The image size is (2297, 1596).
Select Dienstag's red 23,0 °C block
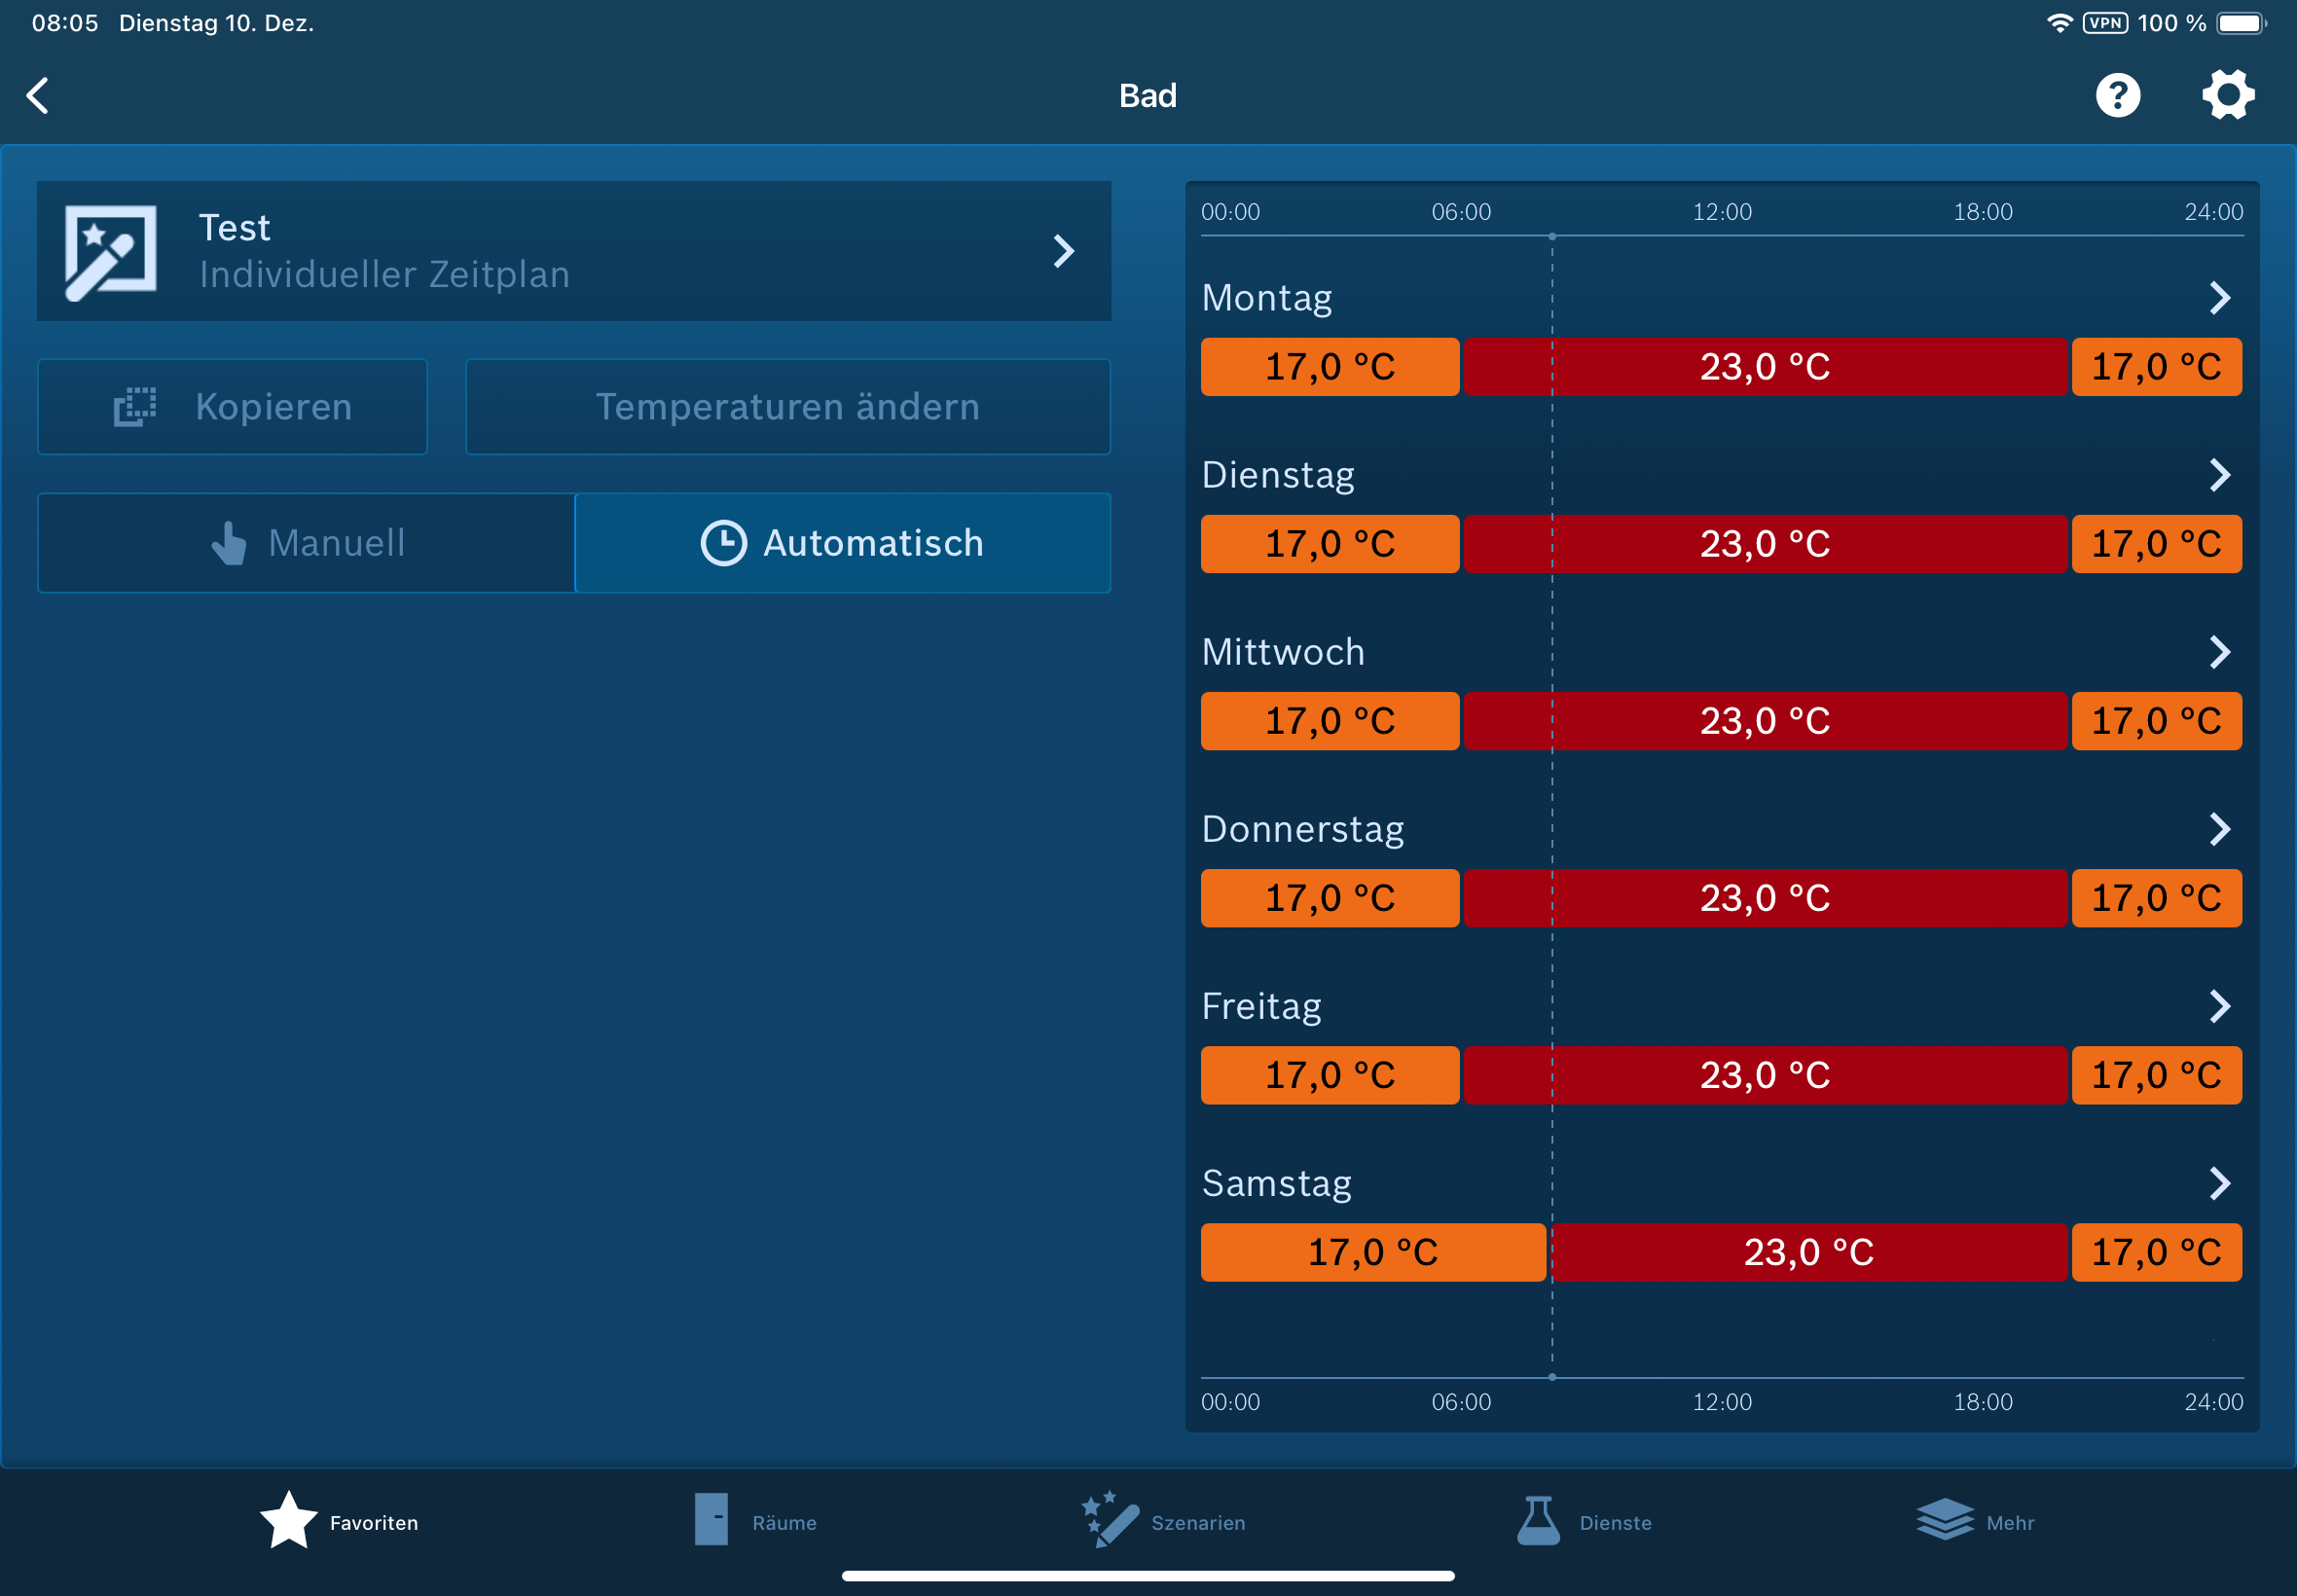click(x=1764, y=544)
